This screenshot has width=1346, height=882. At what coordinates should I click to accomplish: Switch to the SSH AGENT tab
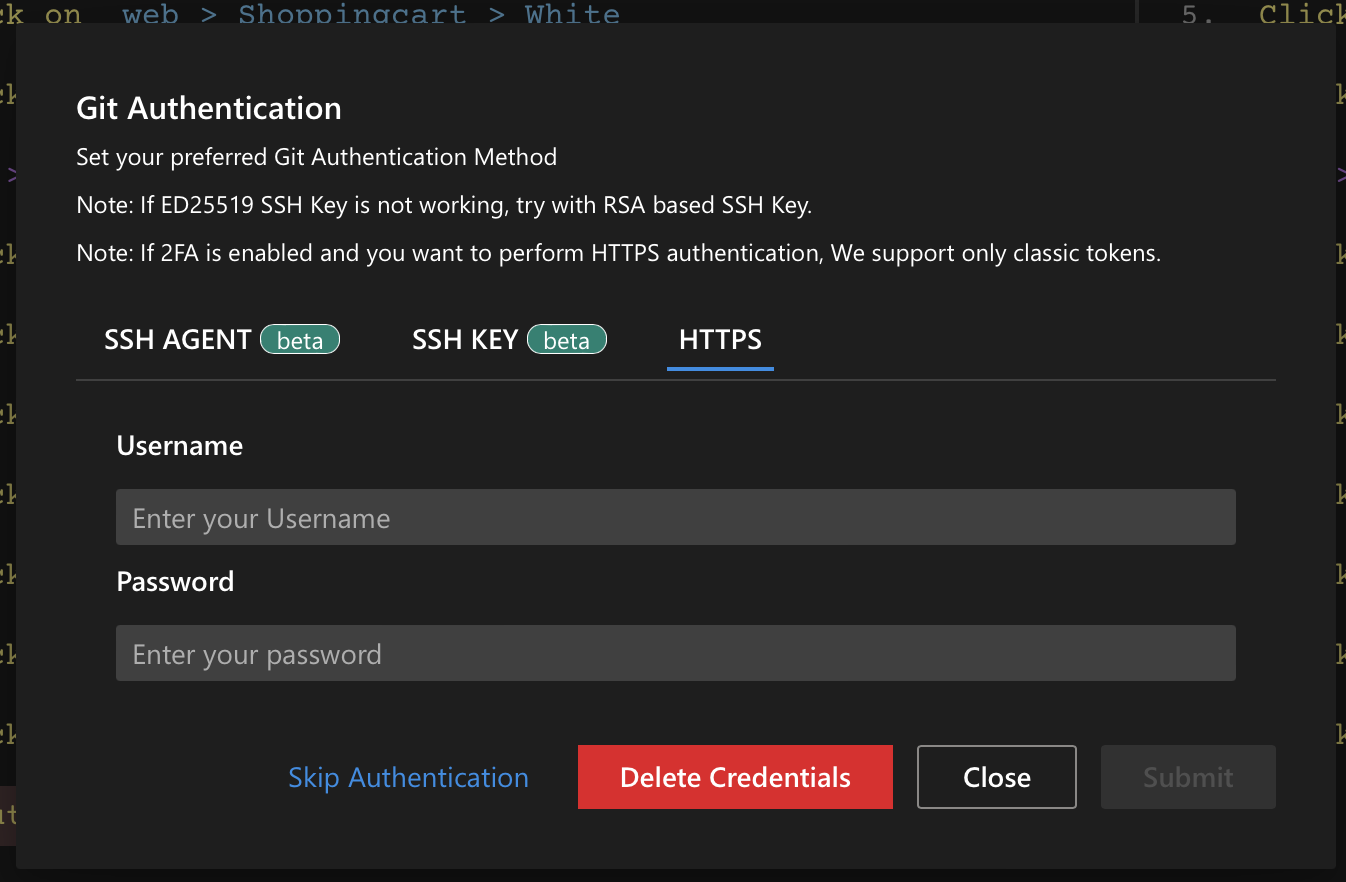177,340
